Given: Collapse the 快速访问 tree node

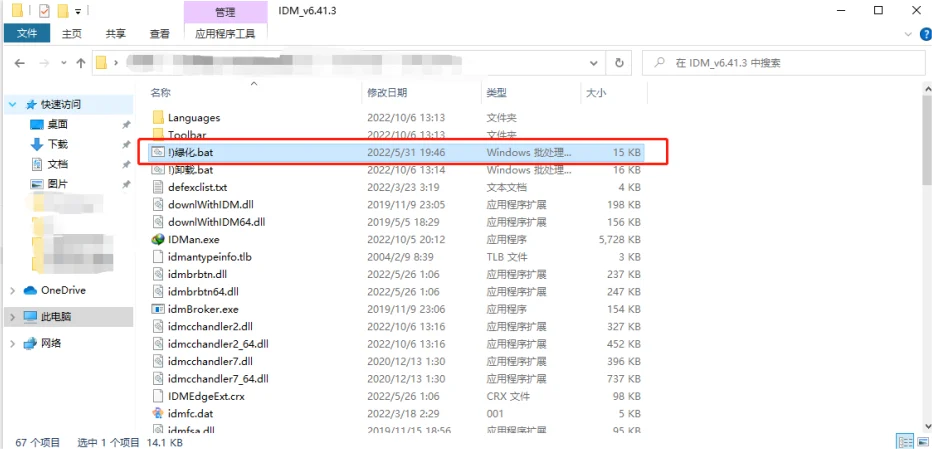Looking at the screenshot, I should [x=12, y=105].
